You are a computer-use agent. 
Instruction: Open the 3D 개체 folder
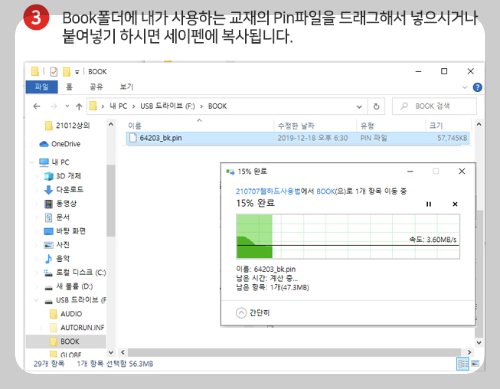[63, 176]
